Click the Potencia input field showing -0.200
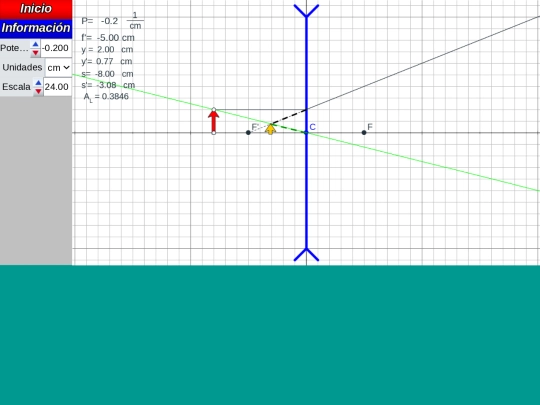The image size is (540, 405). [56, 48]
